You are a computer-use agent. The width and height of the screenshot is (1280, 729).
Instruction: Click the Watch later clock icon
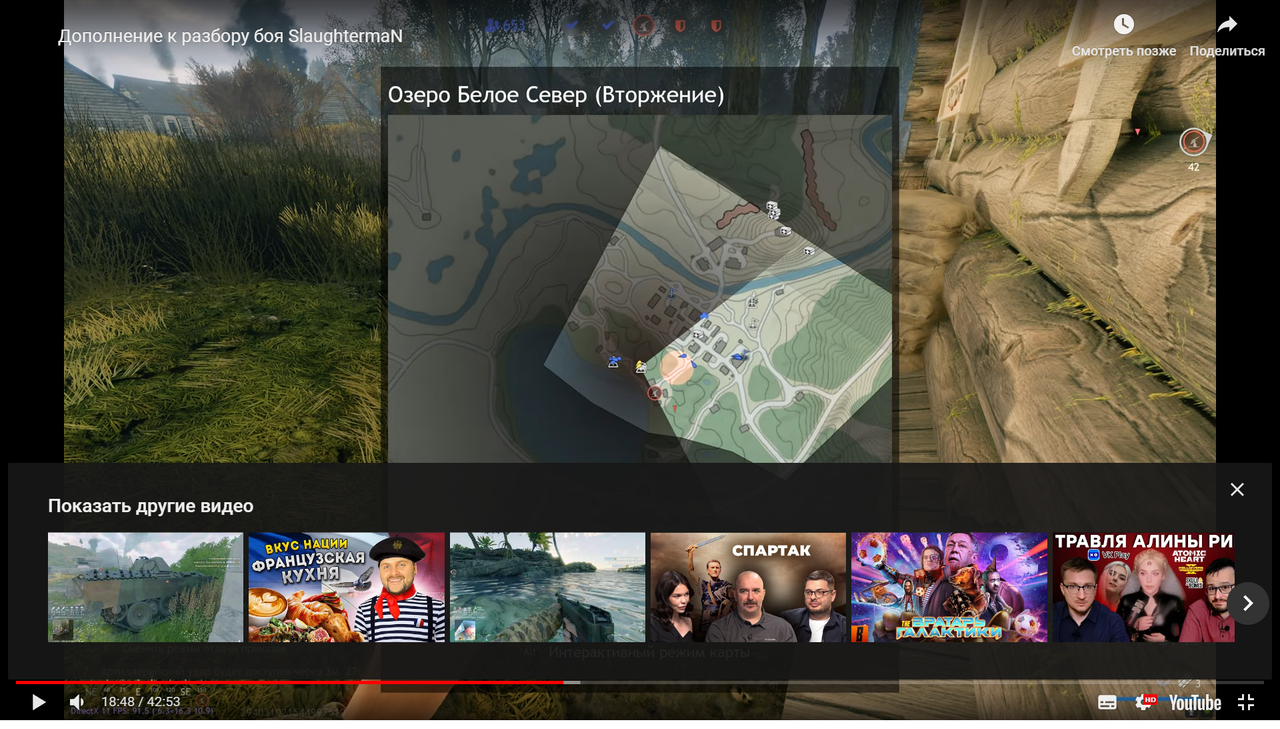[x=1124, y=24]
